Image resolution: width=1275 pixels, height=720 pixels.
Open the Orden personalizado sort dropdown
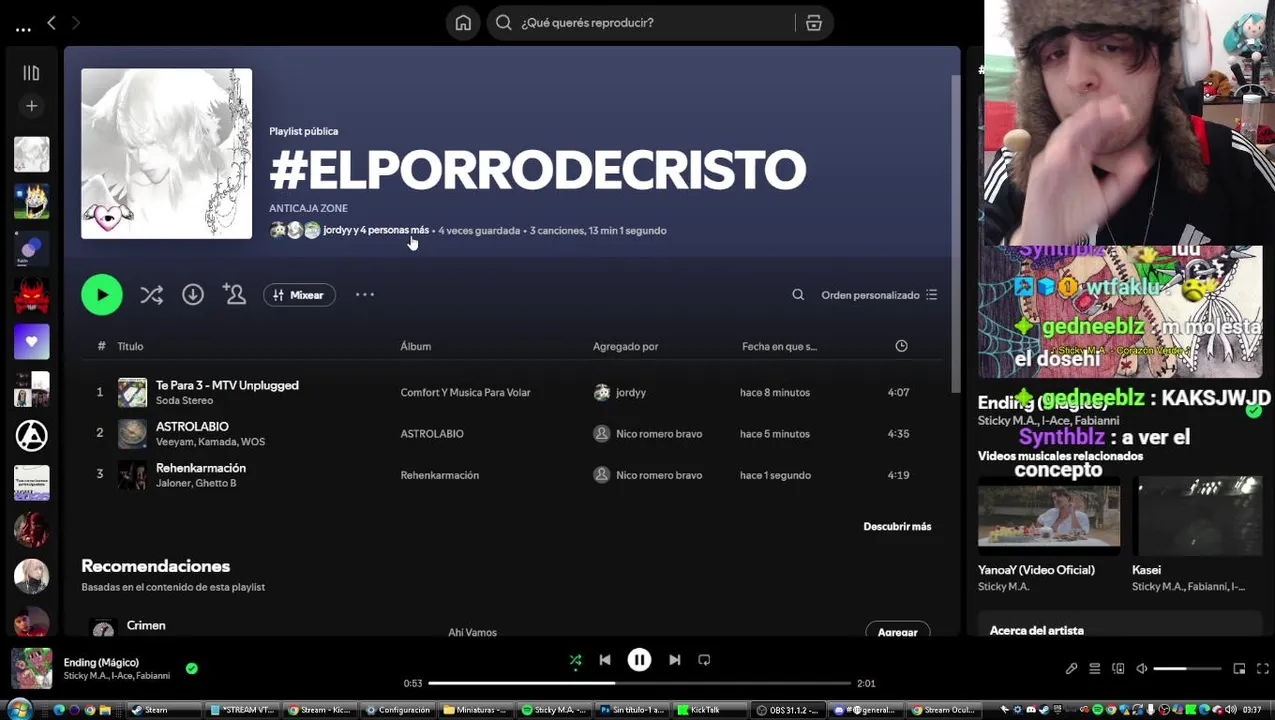(879, 295)
